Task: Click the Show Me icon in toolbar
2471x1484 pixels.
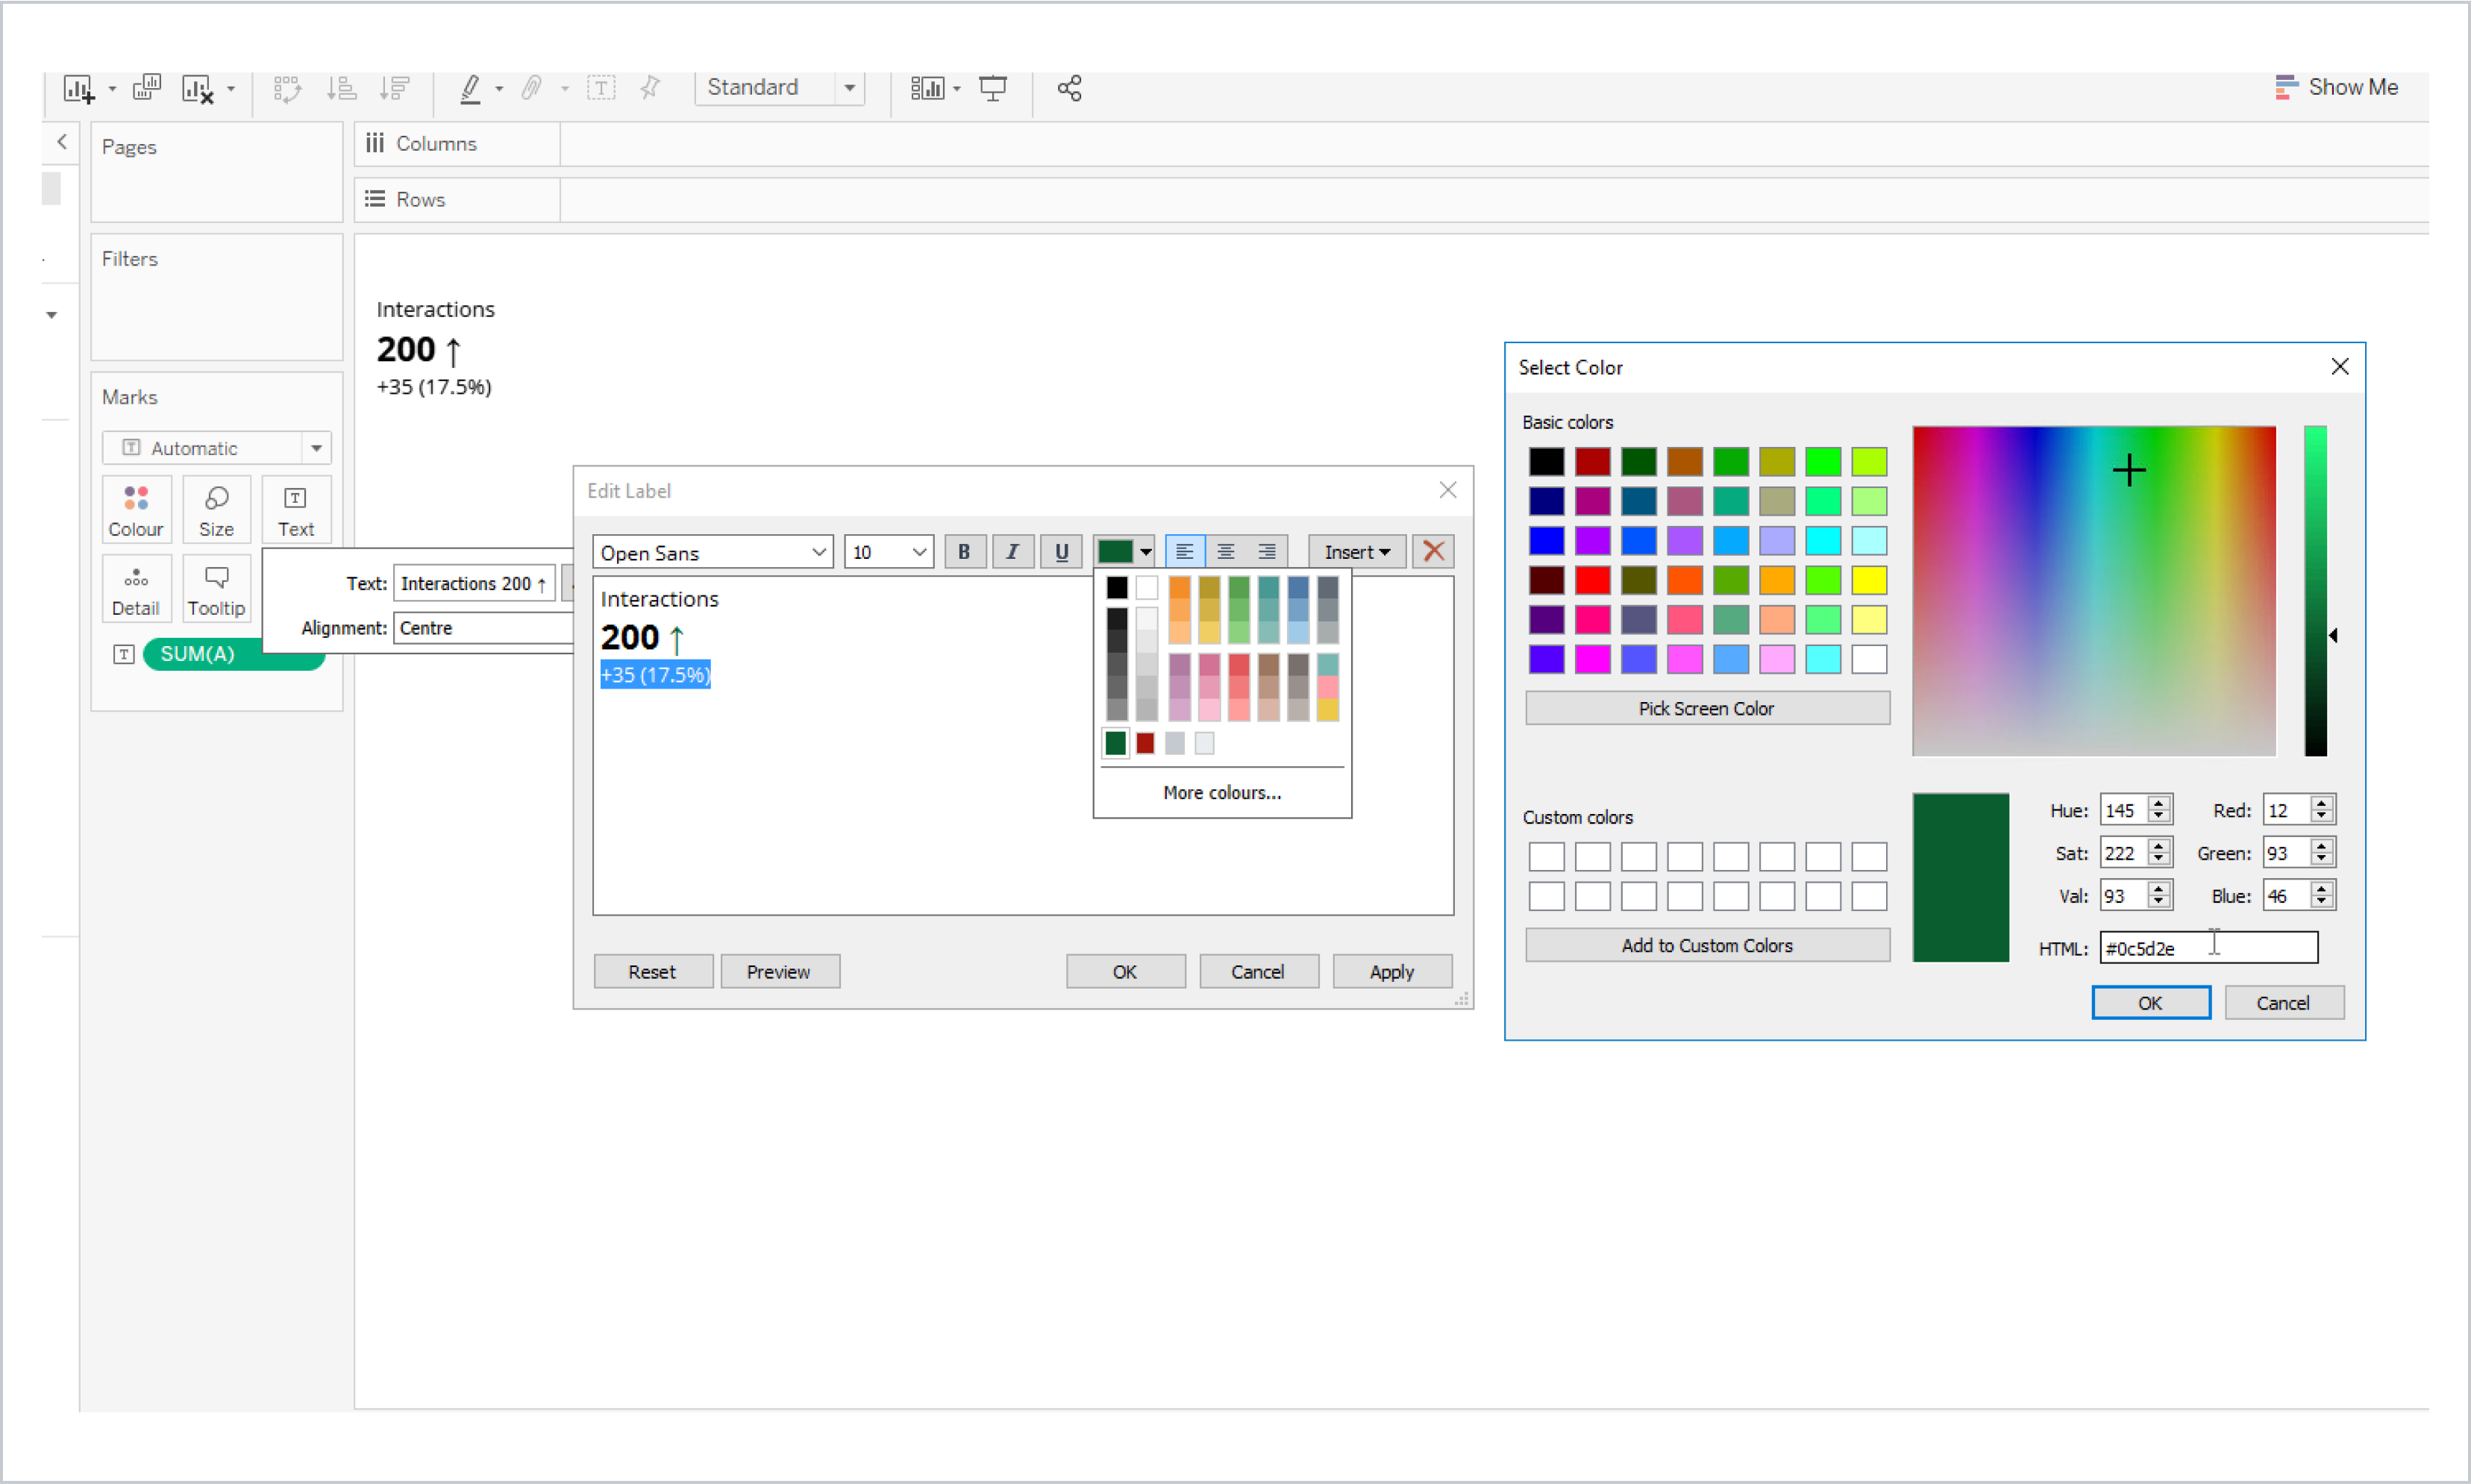Action: coord(2287,85)
